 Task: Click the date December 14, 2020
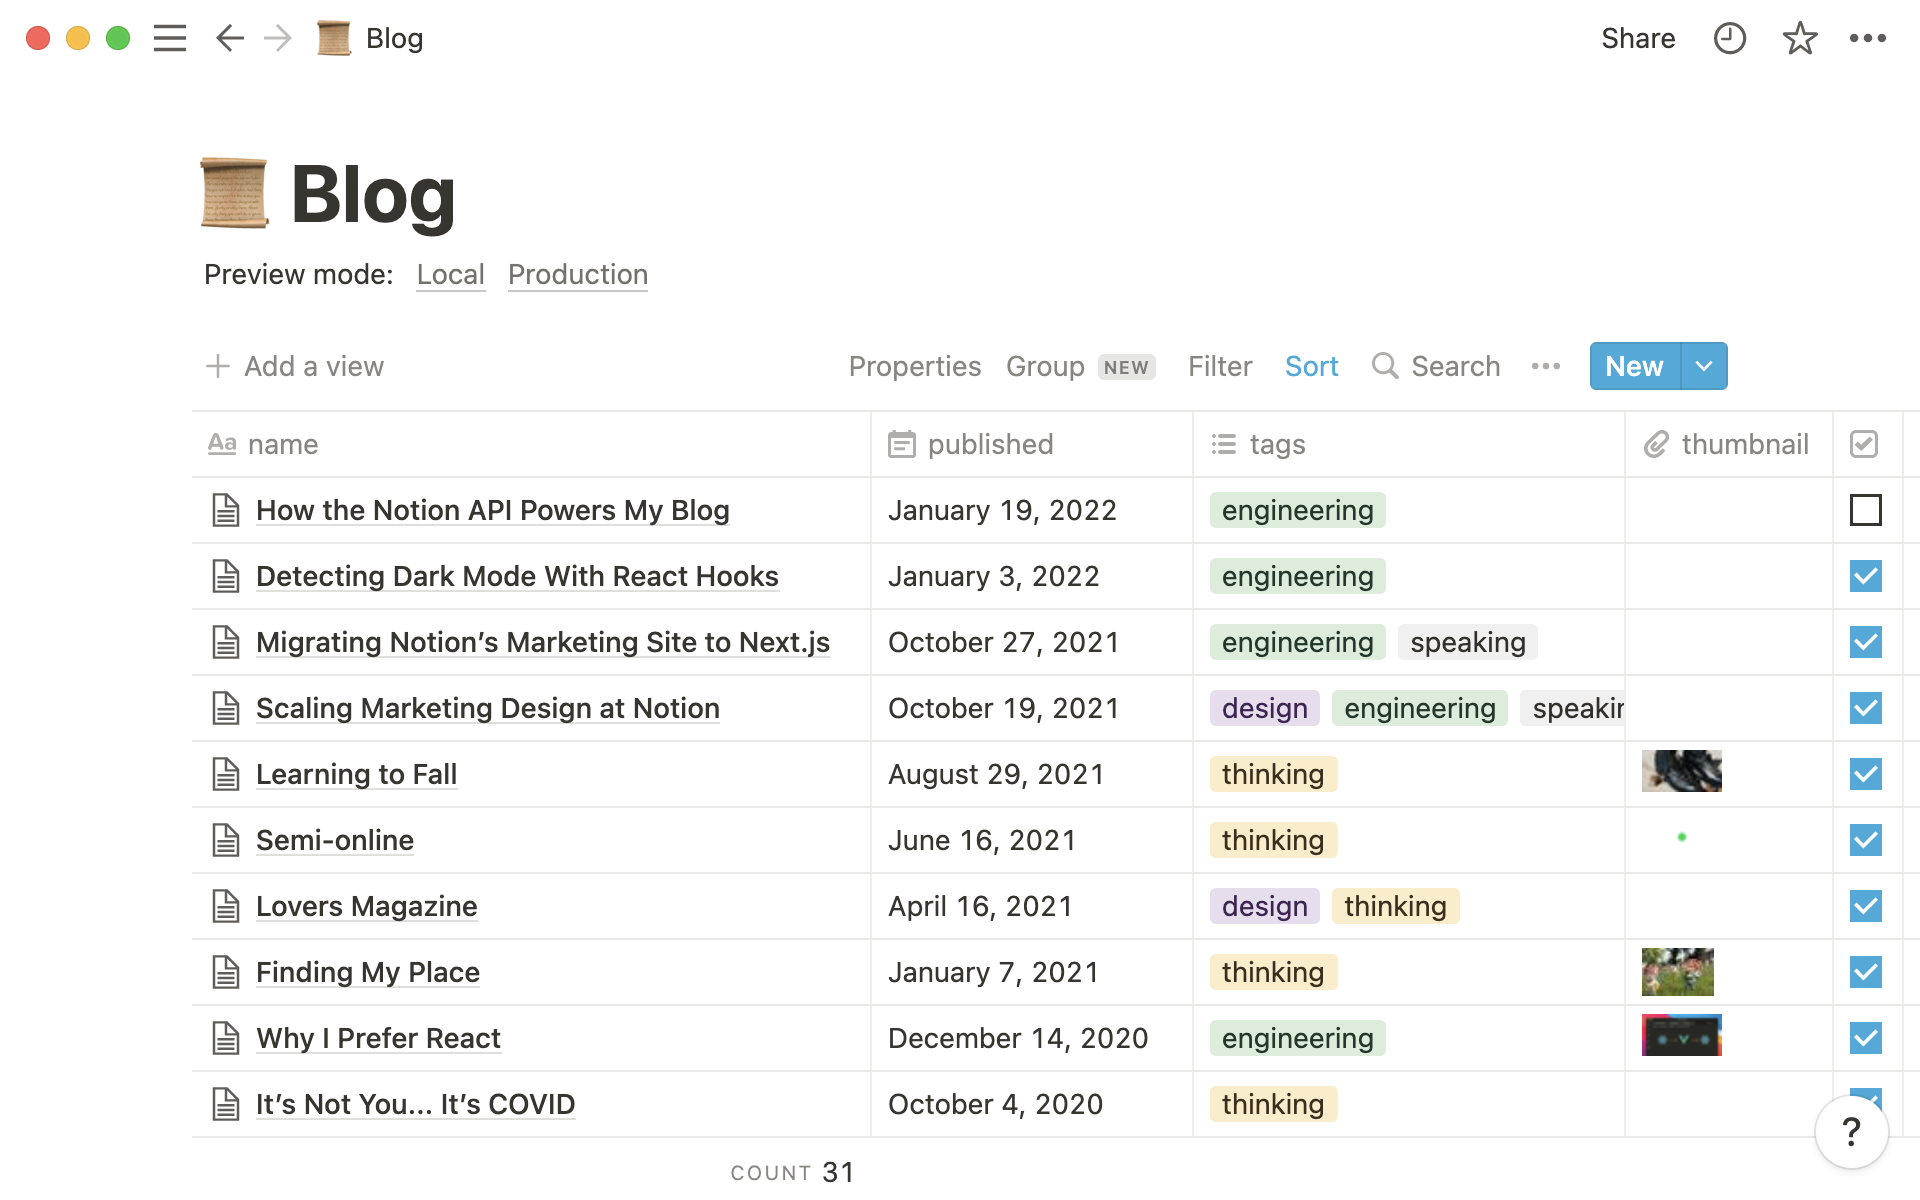pyautogui.click(x=1018, y=1038)
